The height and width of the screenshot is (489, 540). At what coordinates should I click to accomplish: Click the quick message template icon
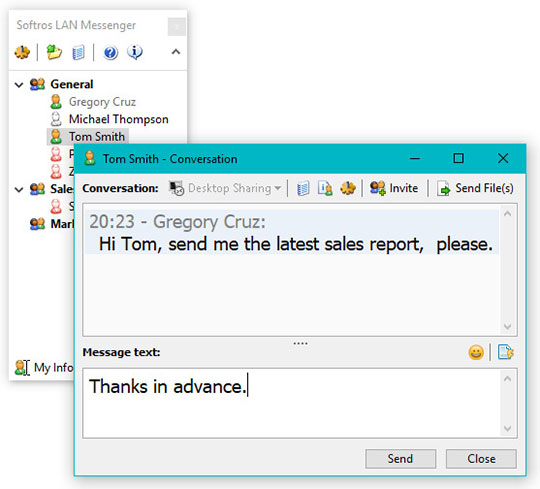pos(506,352)
